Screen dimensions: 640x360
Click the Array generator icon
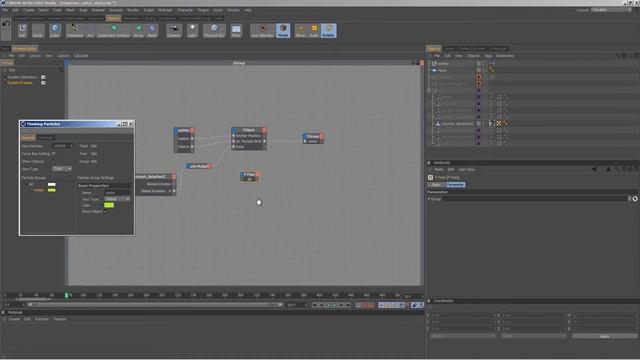[138, 30]
